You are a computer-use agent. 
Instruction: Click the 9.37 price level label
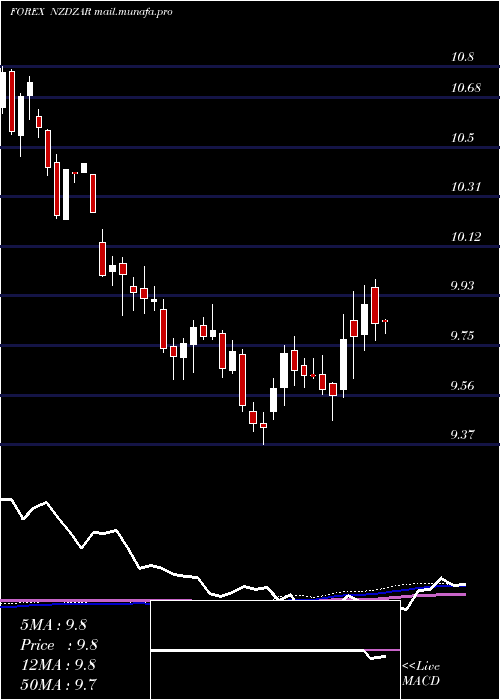click(x=462, y=434)
